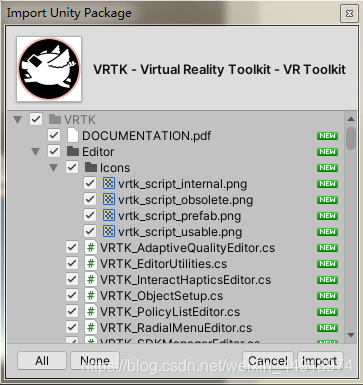This screenshot has height=385, width=363.
Task: Select the vrtk_script_prefab.png file name
Action: coord(179,216)
